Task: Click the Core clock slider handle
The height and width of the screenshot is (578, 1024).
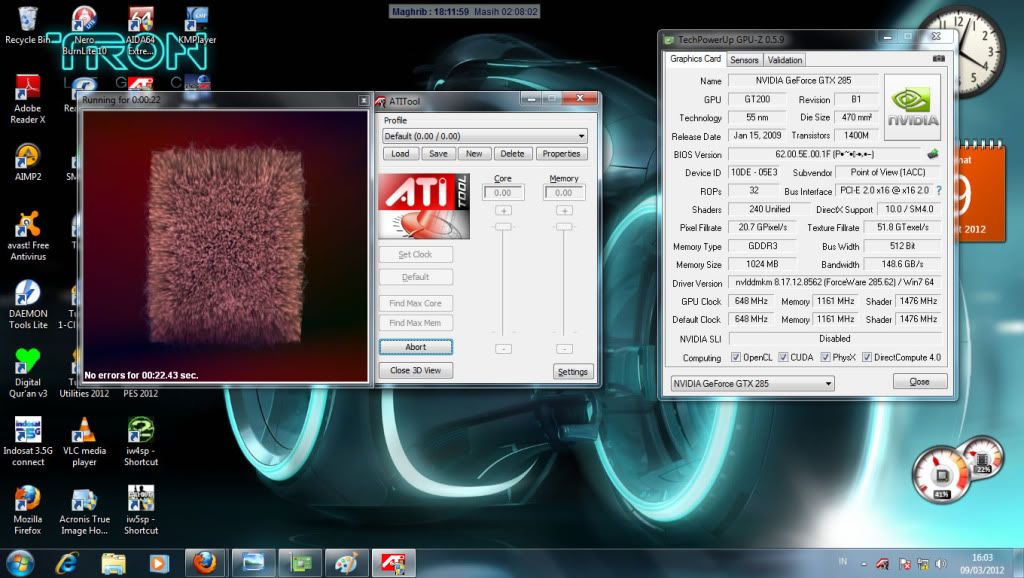Action: [503, 227]
